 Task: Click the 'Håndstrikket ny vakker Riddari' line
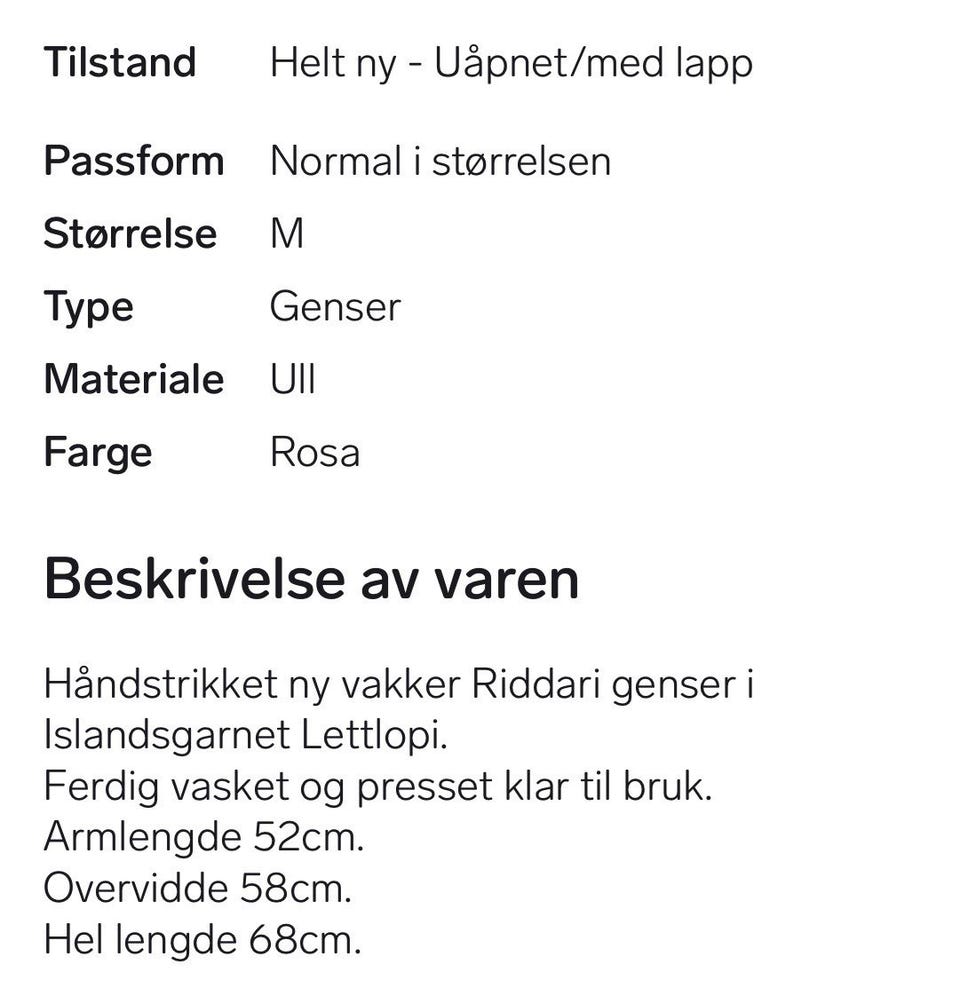tap(399, 685)
